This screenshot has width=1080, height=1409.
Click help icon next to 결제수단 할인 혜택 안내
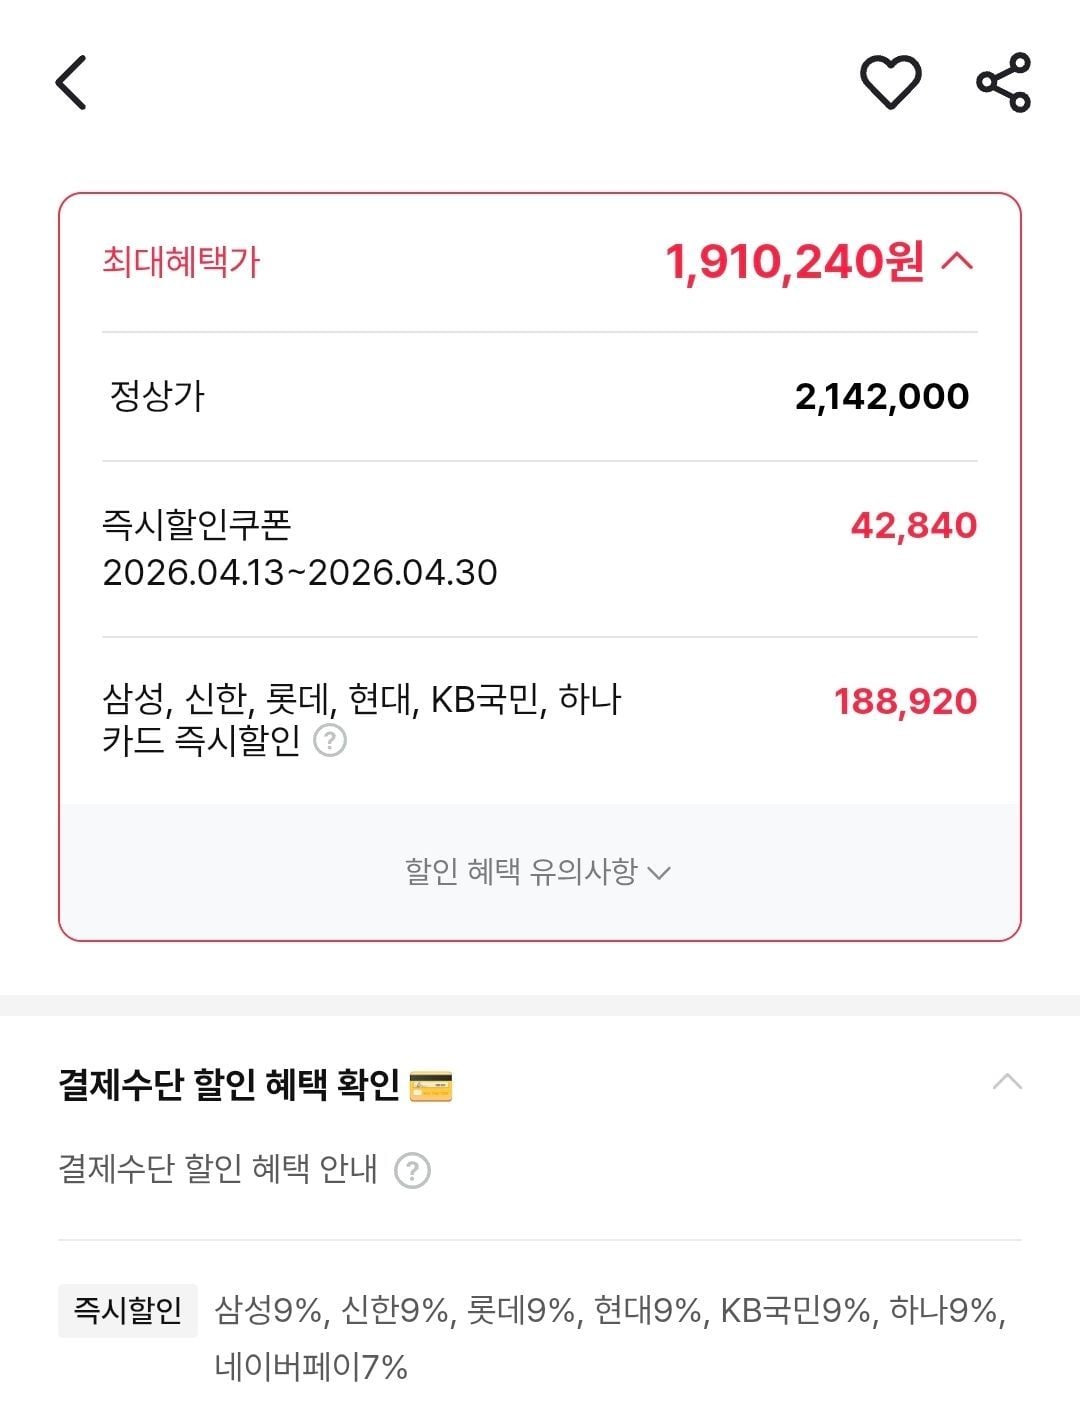click(412, 1170)
